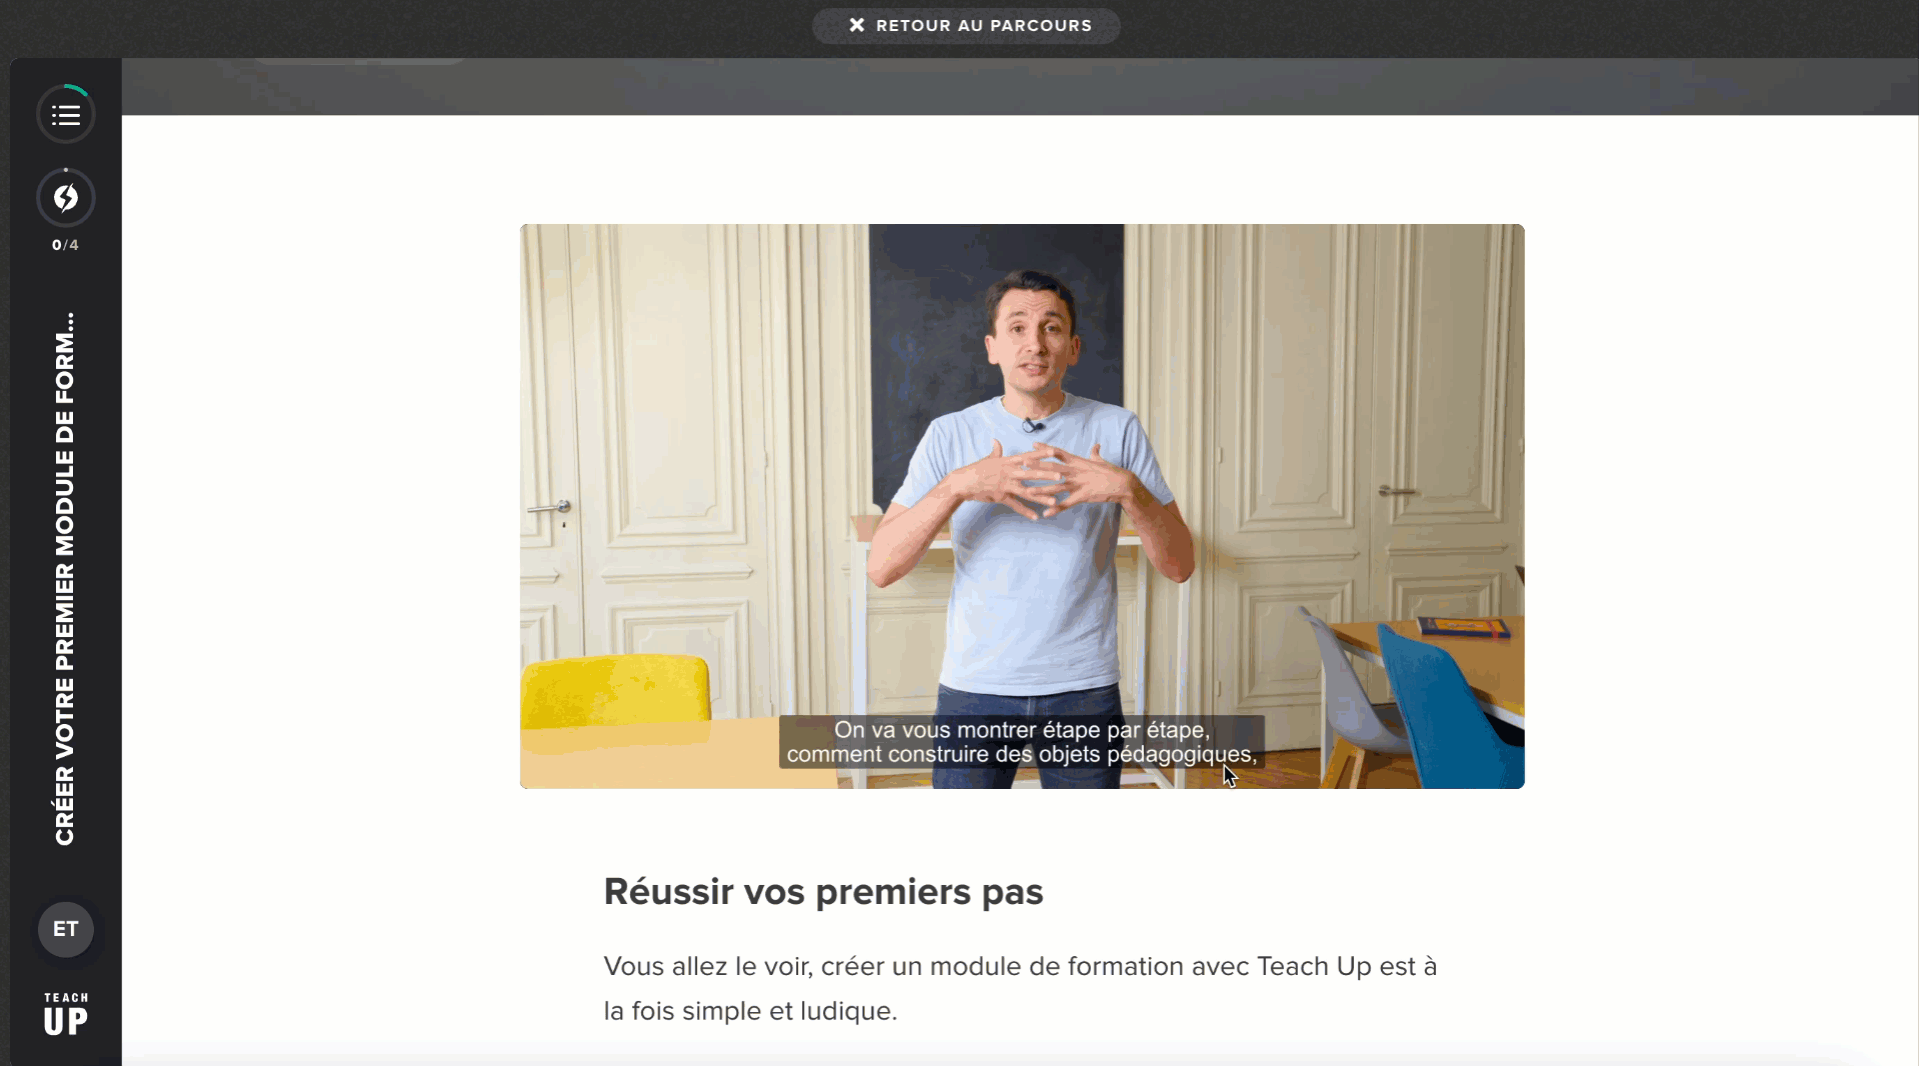1919x1066 pixels.
Task: Click the X icon beside Retour au parcours
Action: [857, 25]
